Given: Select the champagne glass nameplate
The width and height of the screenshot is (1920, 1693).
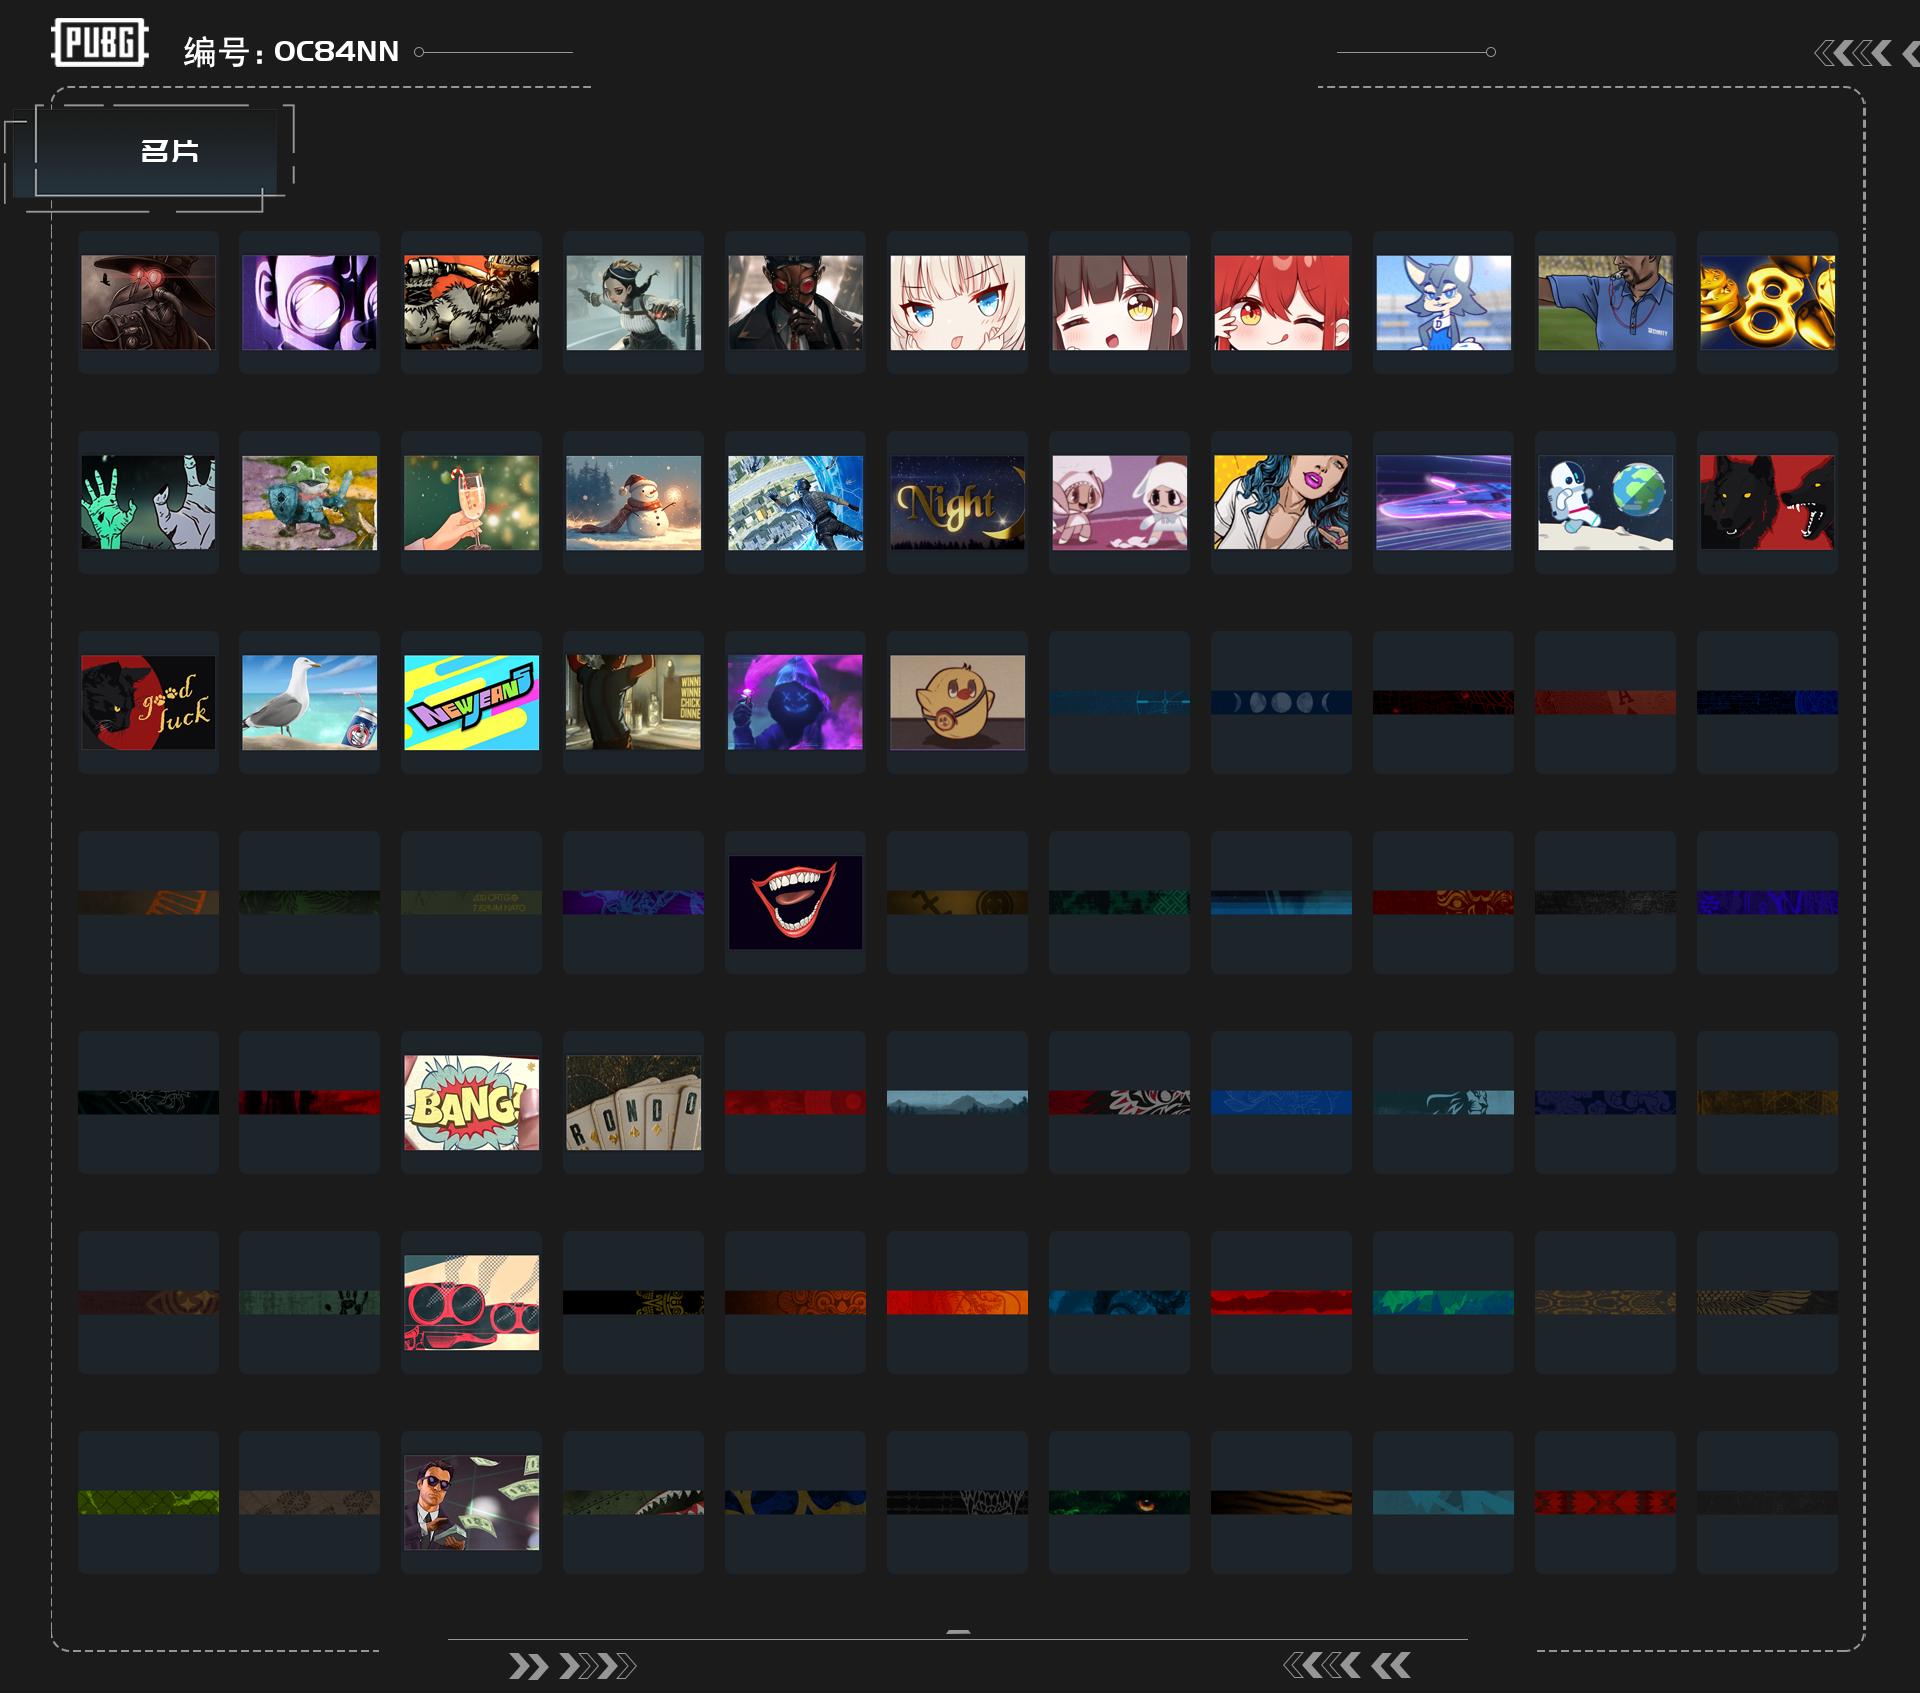Looking at the screenshot, I should pos(472,502).
